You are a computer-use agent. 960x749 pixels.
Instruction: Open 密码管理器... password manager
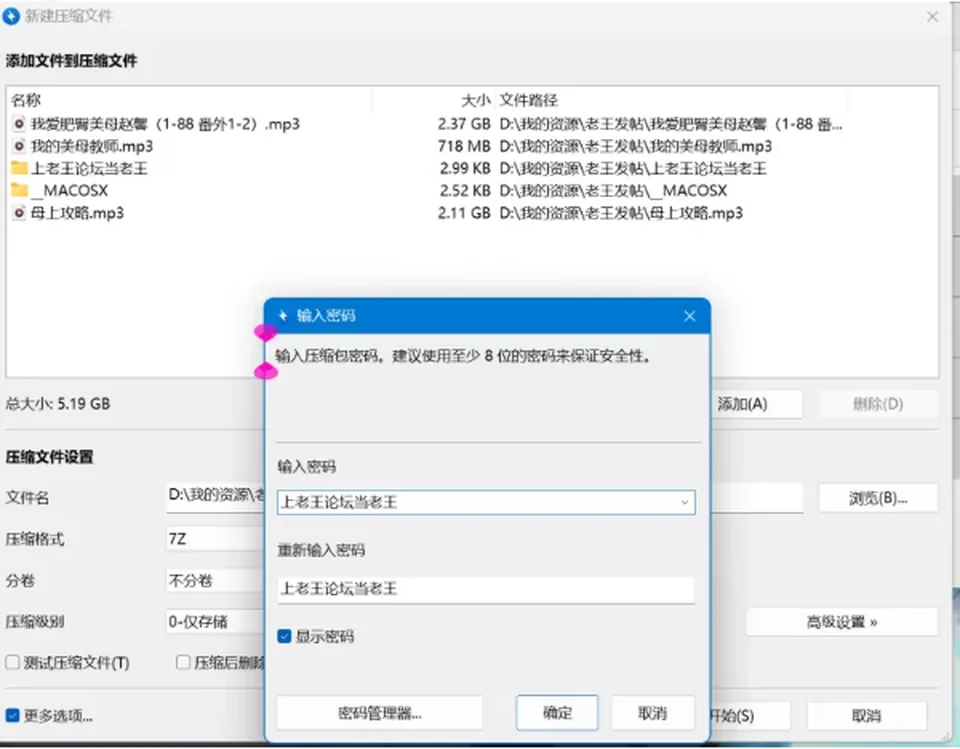[x=380, y=713]
